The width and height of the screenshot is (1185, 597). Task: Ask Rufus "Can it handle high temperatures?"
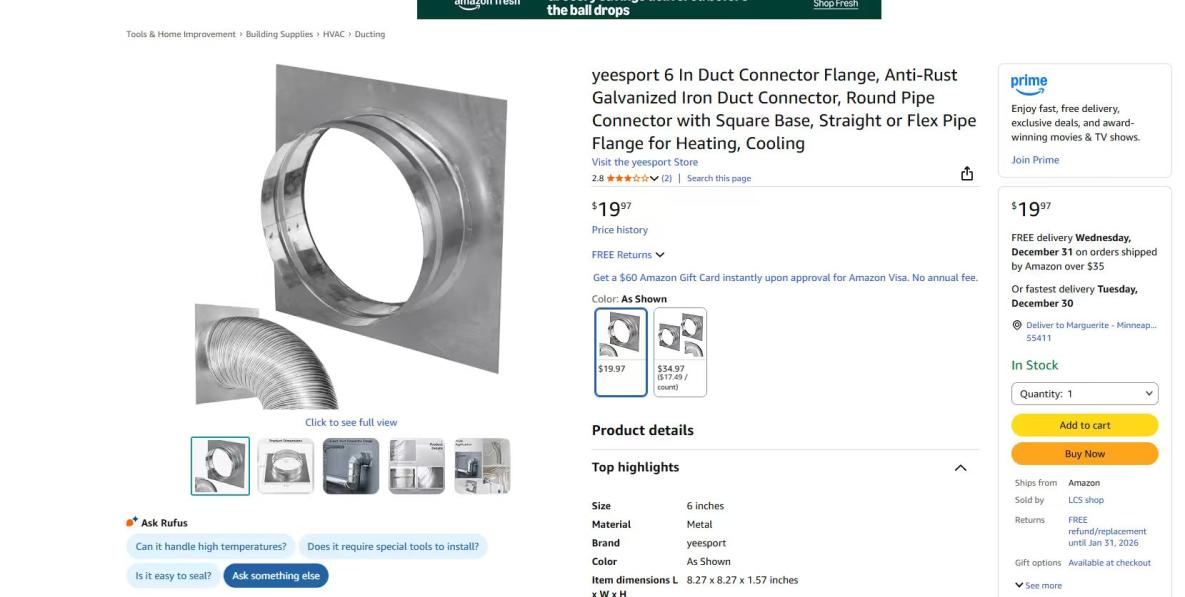211,546
